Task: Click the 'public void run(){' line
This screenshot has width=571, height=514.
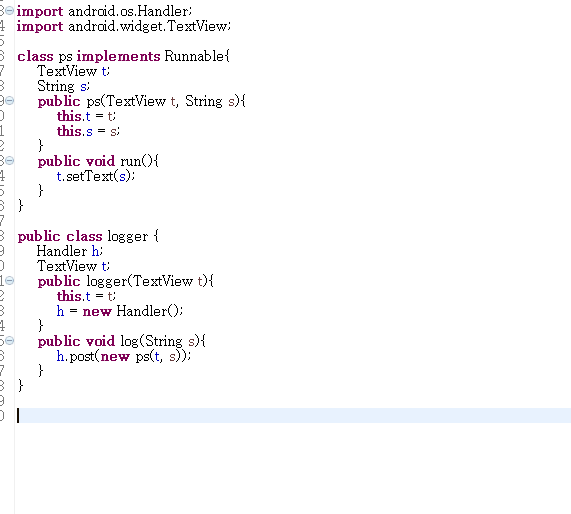Action: coord(98,161)
